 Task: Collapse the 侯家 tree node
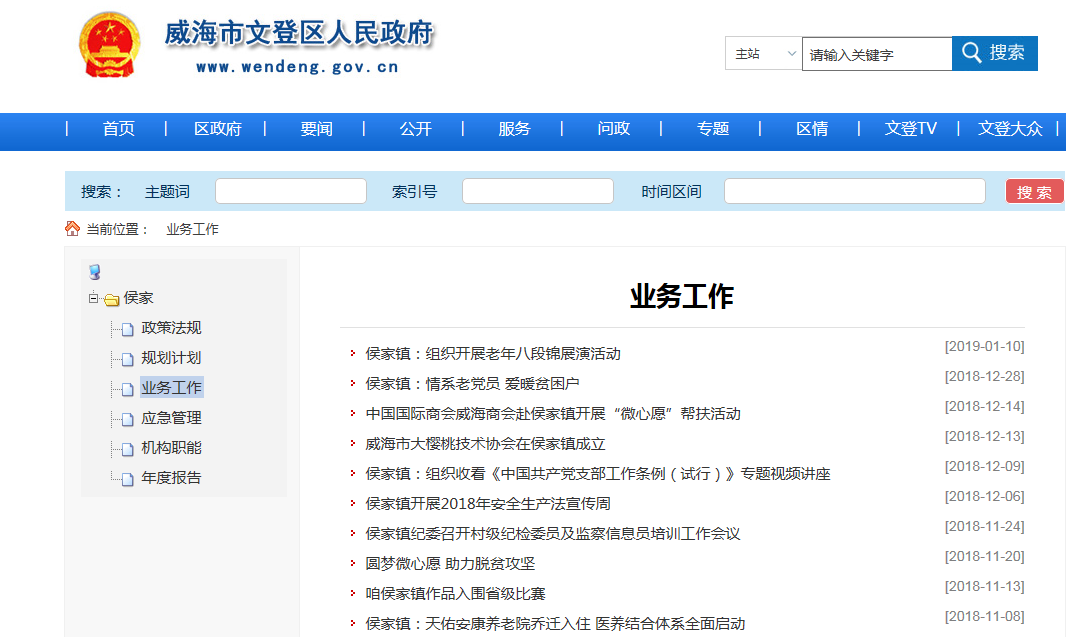[93, 298]
